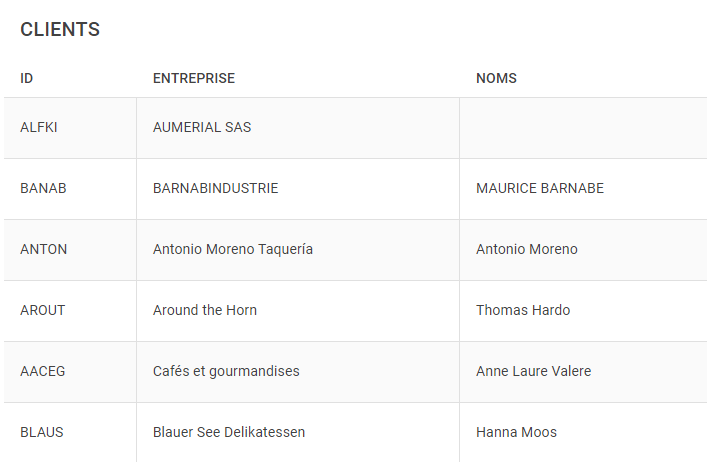Screen dimensions: 707x462
Task: Click the BARNABINDUSTRIE company cell
Action: point(215,189)
